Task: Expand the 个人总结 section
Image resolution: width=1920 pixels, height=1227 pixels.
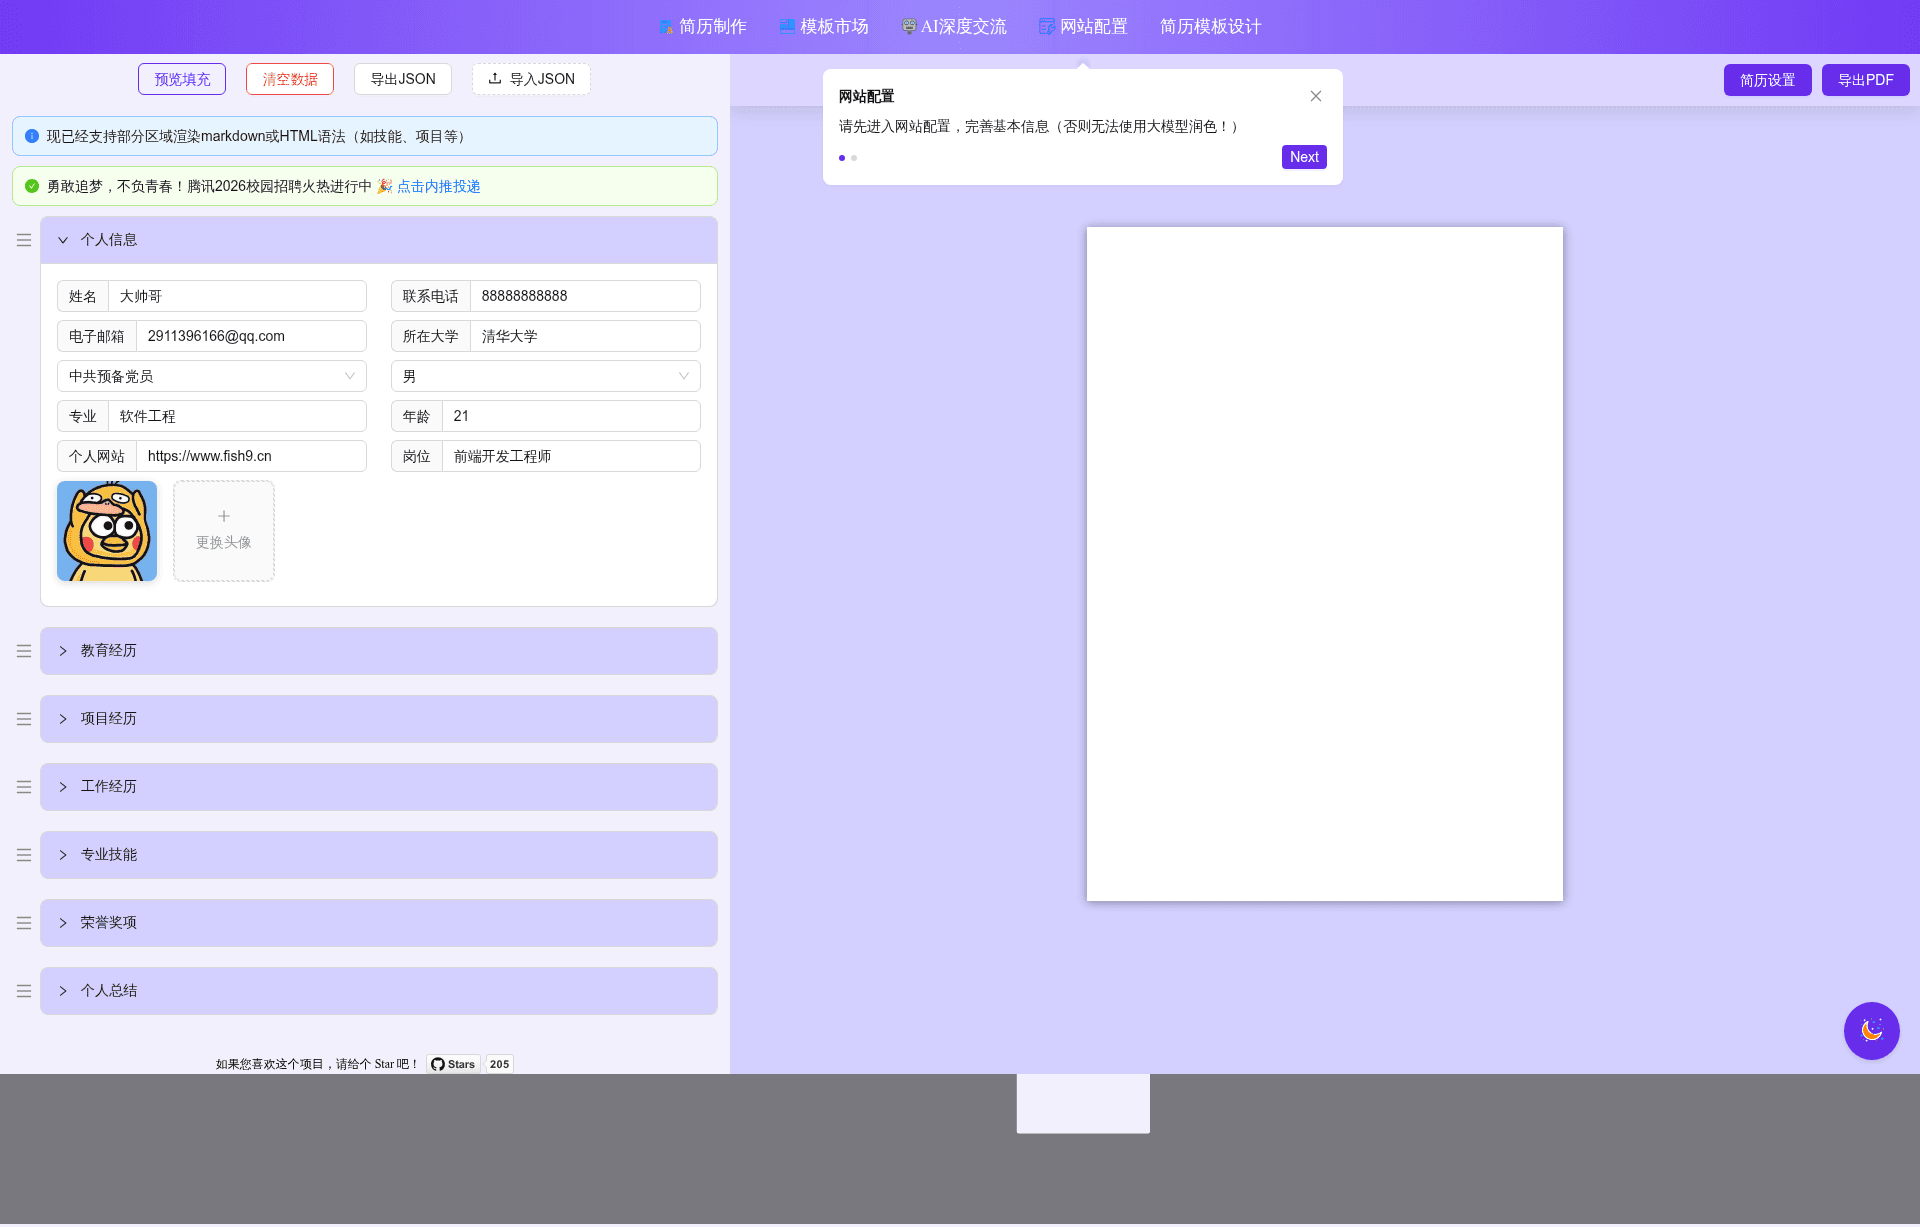Action: click(x=379, y=991)
